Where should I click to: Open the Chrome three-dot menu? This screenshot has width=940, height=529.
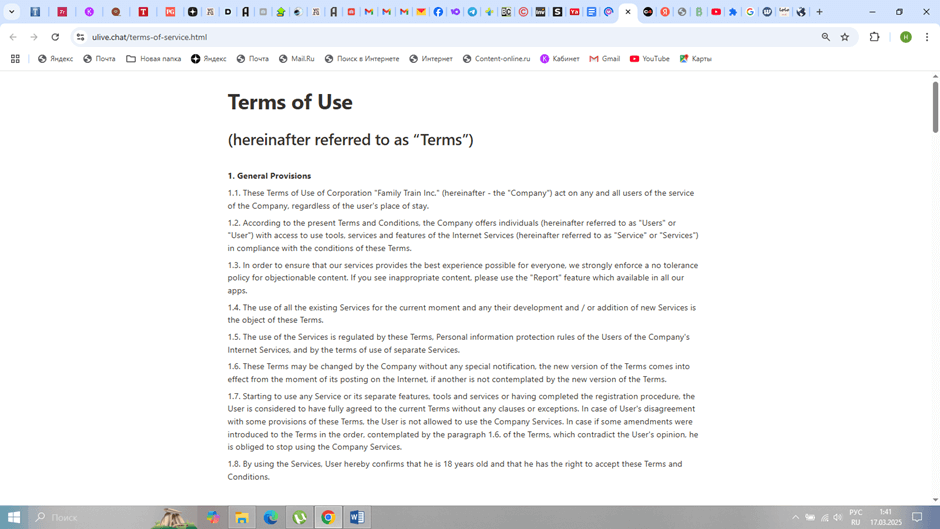coord(927,37)
